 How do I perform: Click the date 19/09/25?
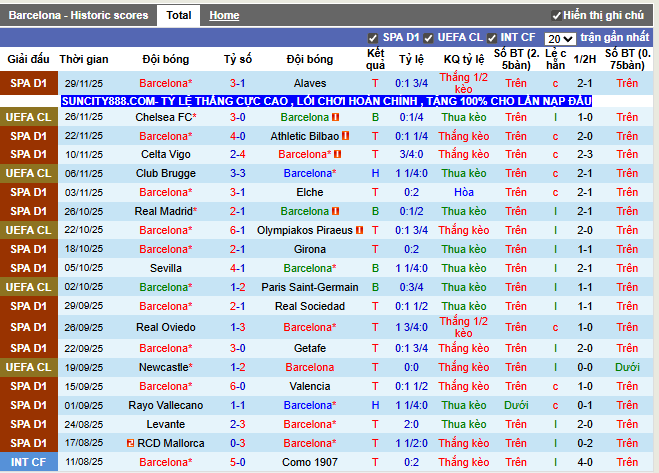(84, 367)
